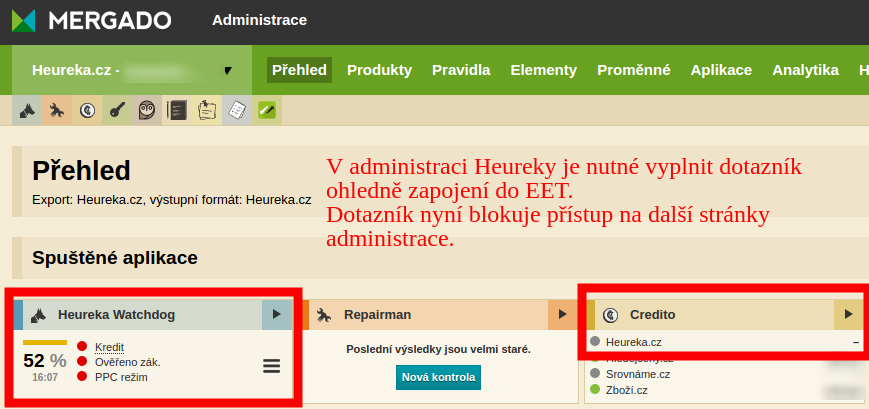This screenshot has width=869, height=409.
Task: Expand Repairman with arrow button
Action: tap(563, 314)
